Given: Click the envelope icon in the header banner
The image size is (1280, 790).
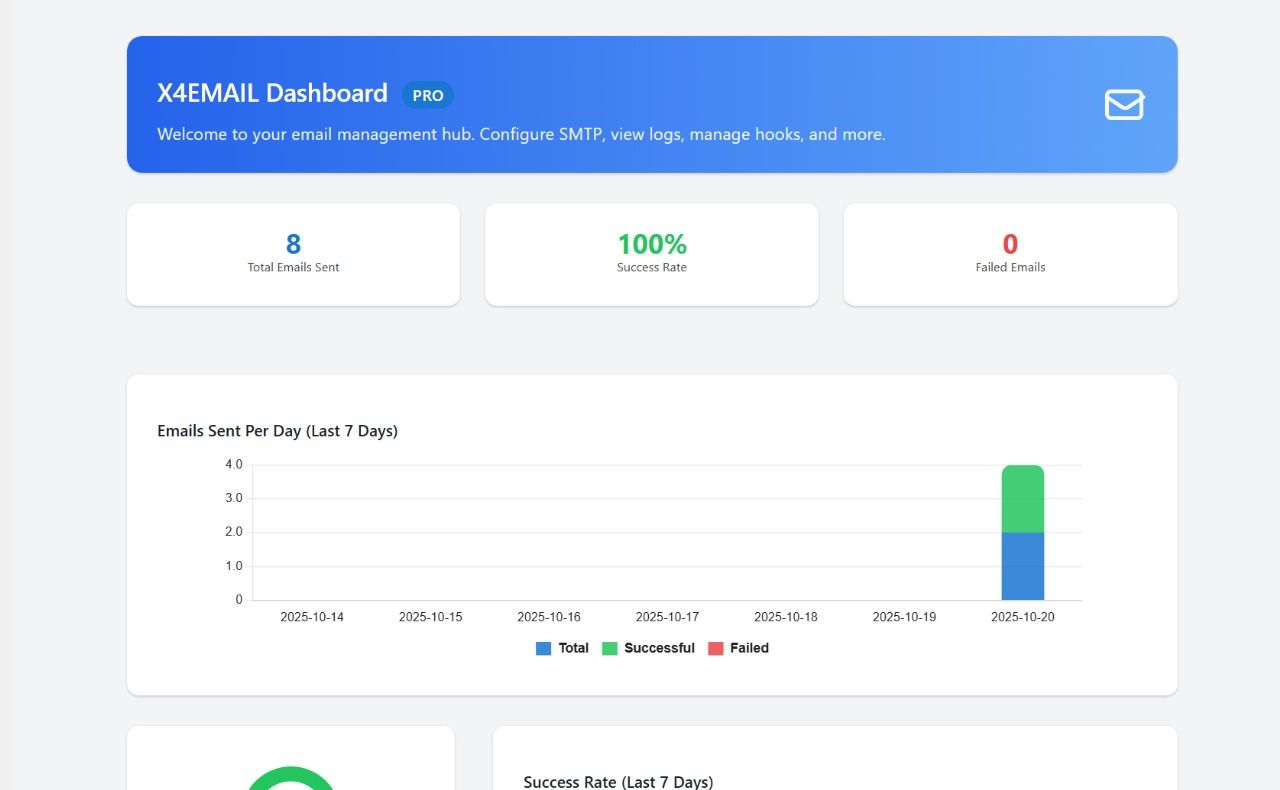Looking at the screenshot, I should 1124,105.
